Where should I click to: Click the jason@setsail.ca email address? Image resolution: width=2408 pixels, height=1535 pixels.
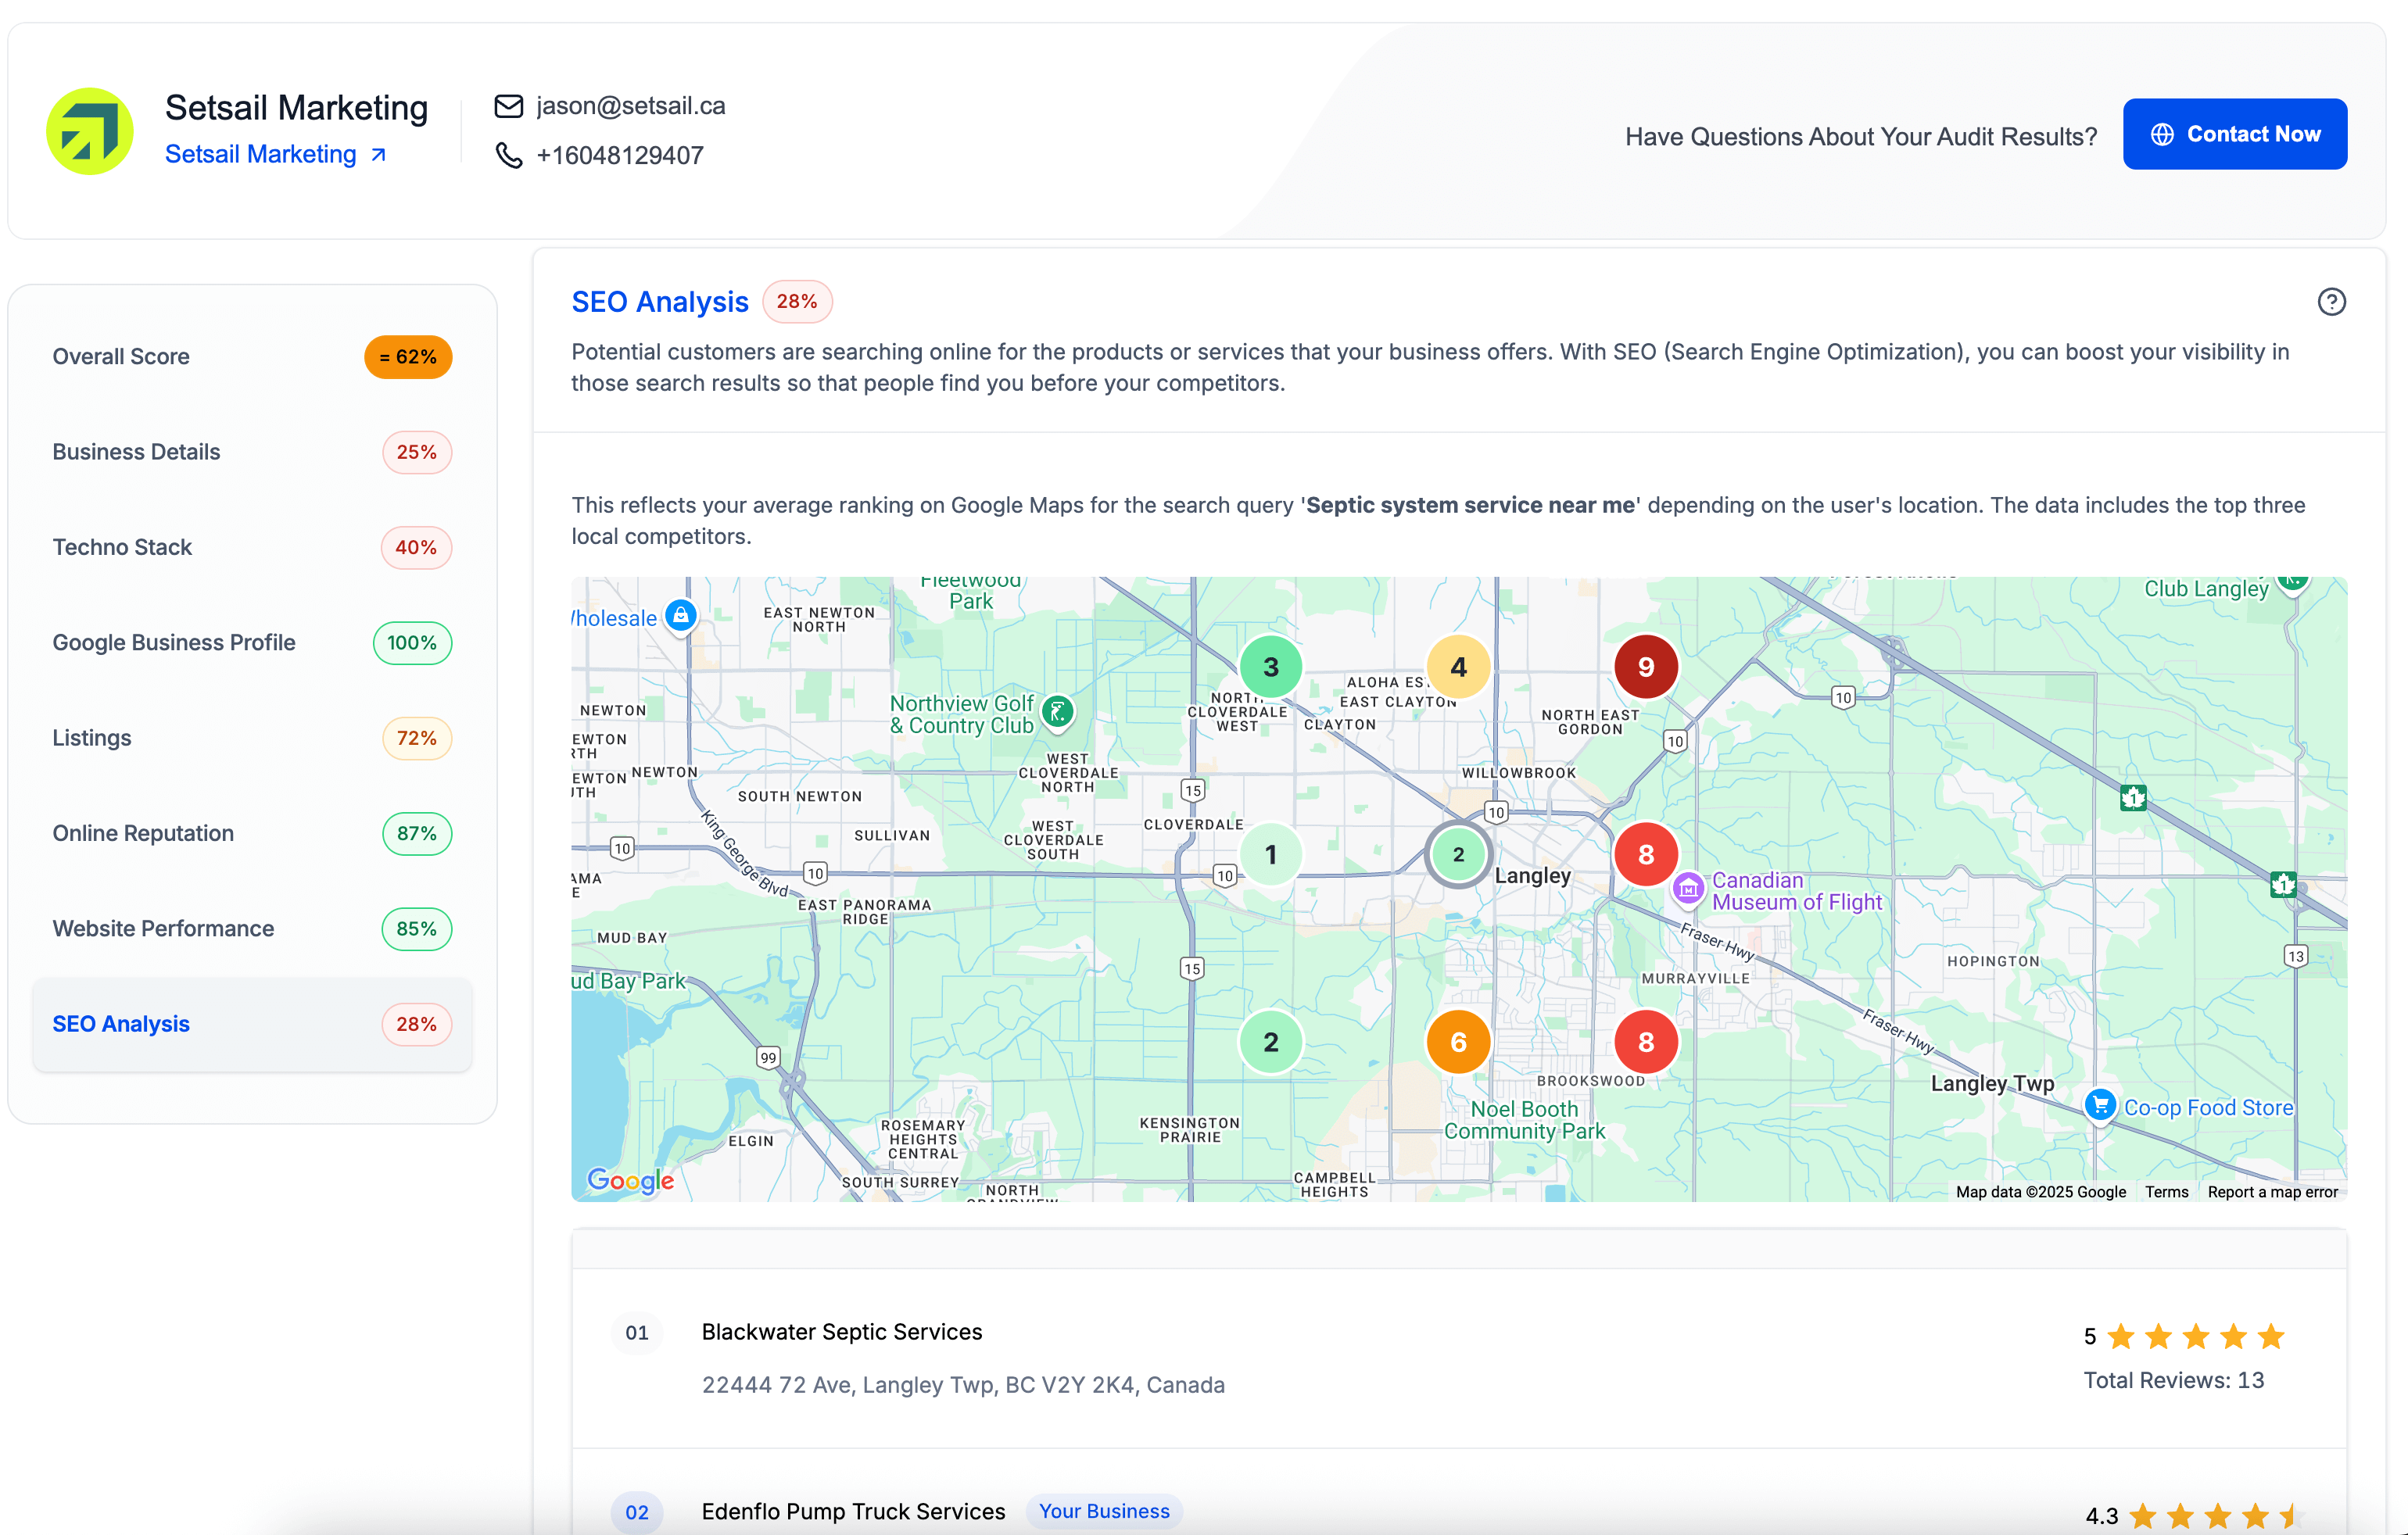click(630, 105)
